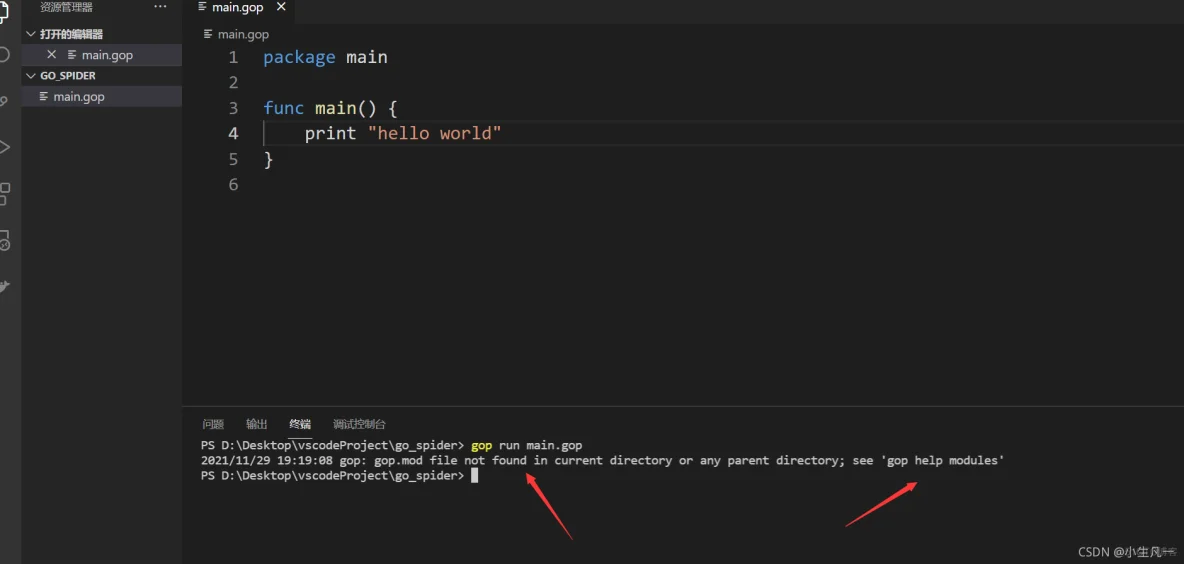The width and height of the screenshot is (1184, 564).
Task: Click the Docker whale icon in activity bar
Action: coord(4,286)
